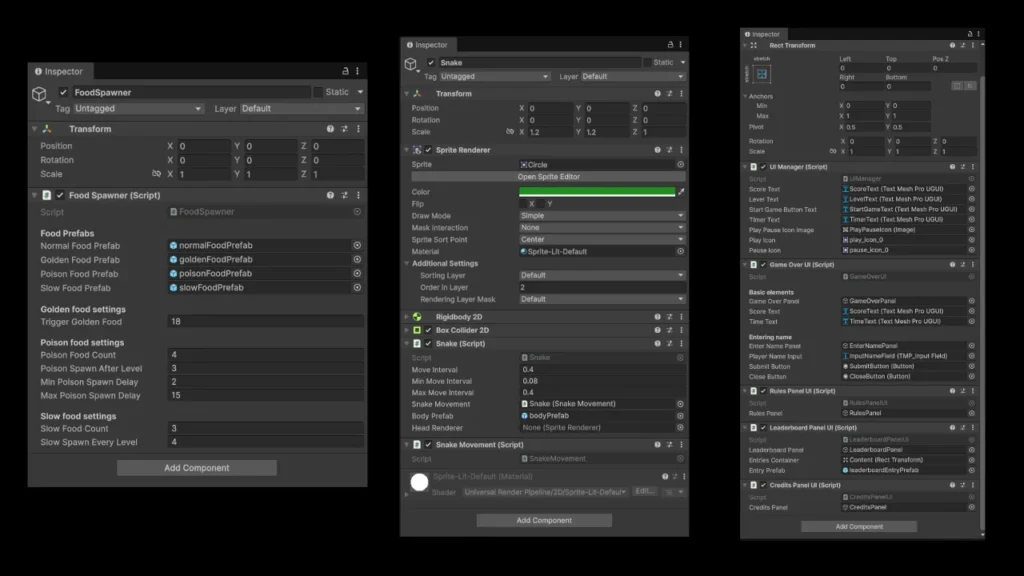Click Add Component in Snake Inspector
This screenshot has height=576, width=1024.
(x=544, y=520)
